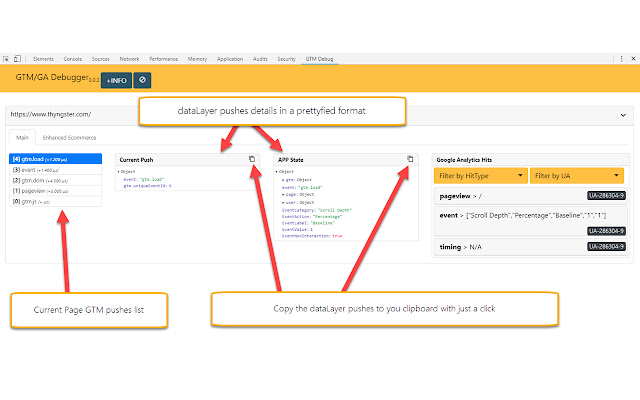Open Filter by HitType dropdown

pyautogui.click(x=480, y=175)
